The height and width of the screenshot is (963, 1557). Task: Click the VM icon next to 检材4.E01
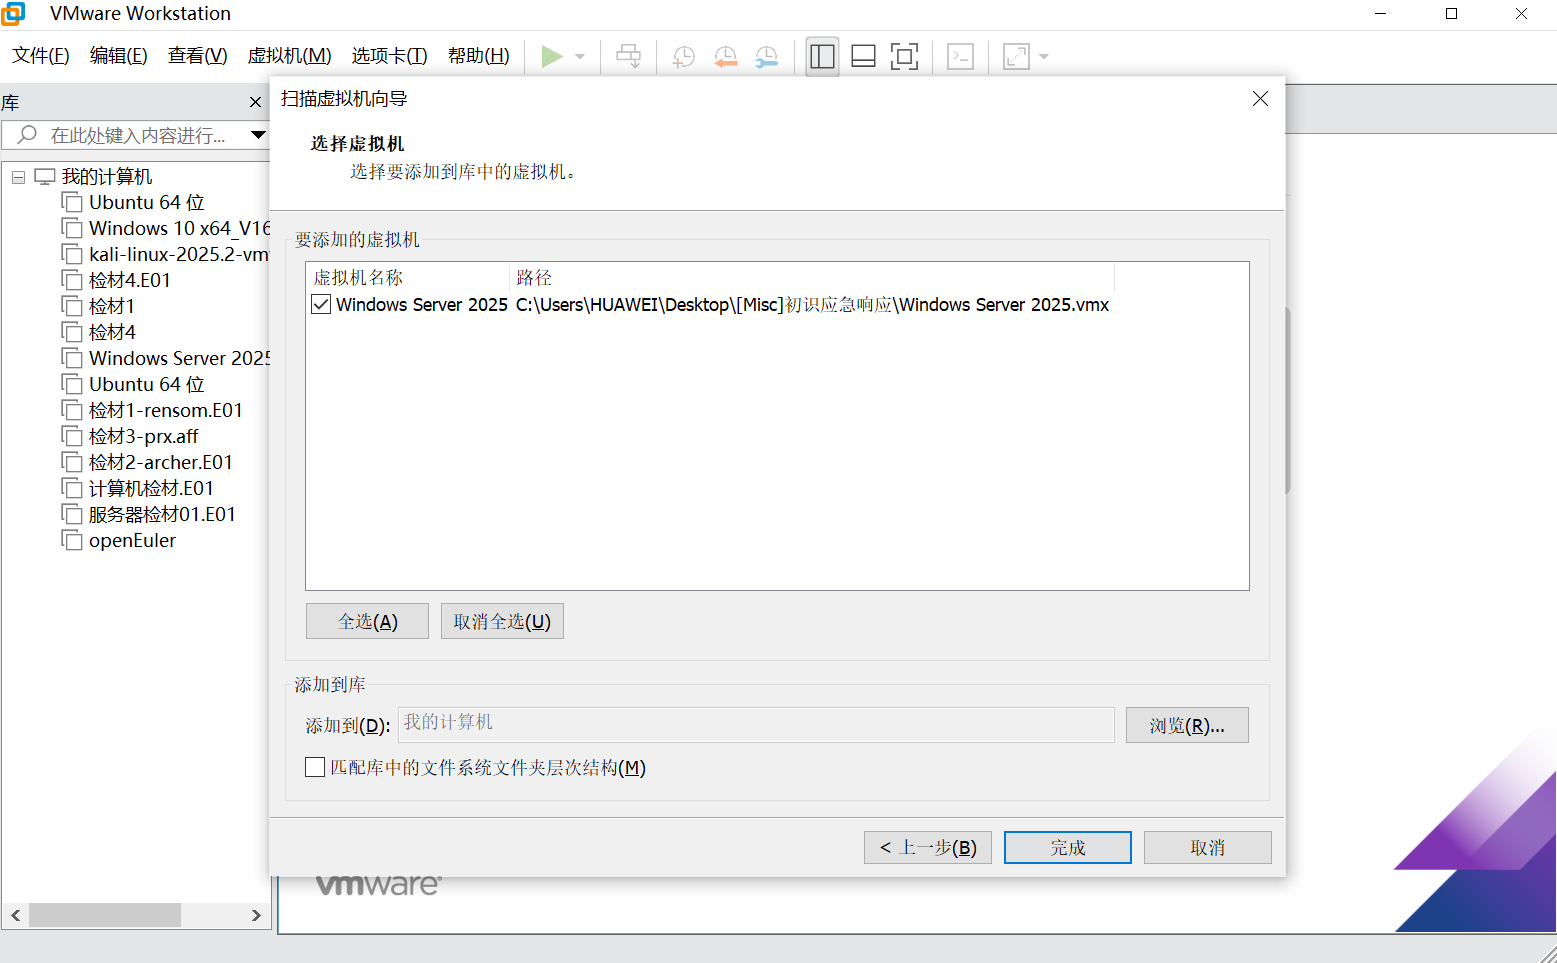72,280
